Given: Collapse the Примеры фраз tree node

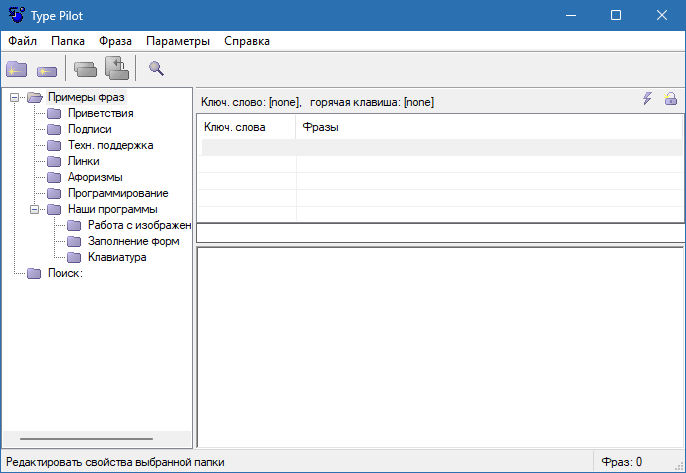Looking at the screenshot, I should (x=14, y=98).
